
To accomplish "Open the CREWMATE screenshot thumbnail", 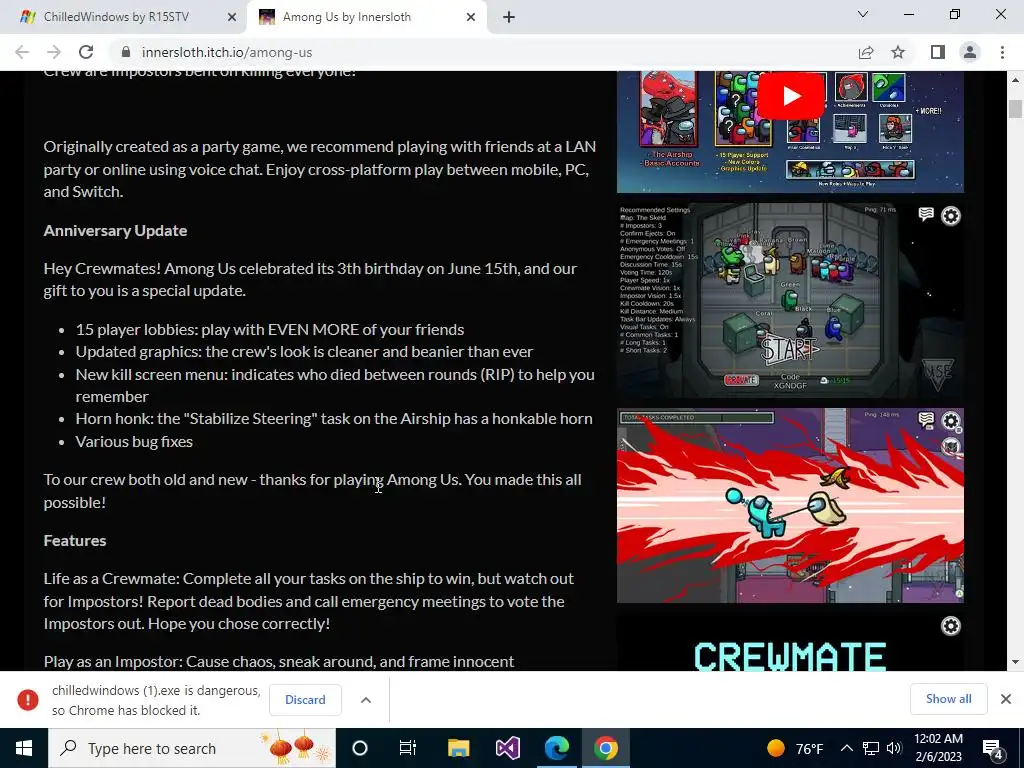I will click(x=790, y=642).
